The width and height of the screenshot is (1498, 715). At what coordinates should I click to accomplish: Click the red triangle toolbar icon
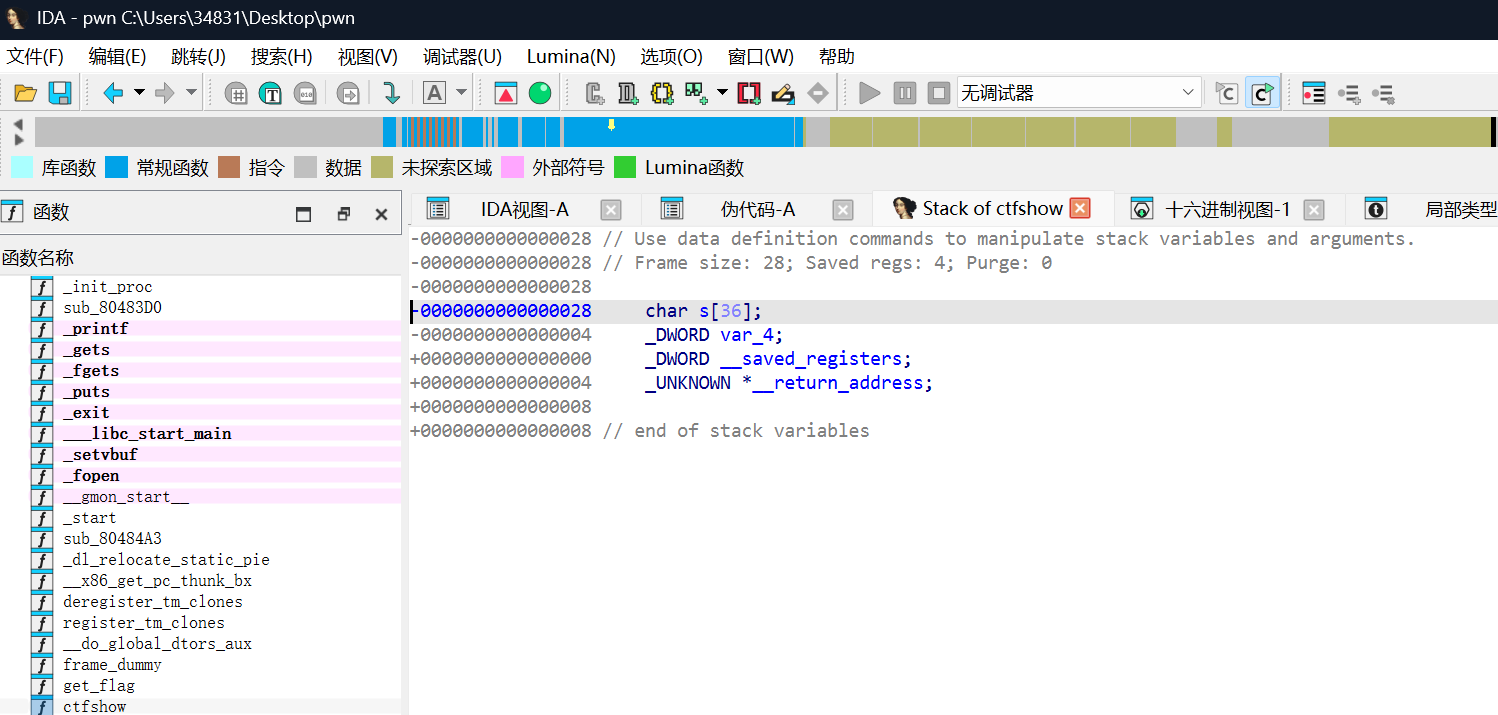tap(506, 94)
